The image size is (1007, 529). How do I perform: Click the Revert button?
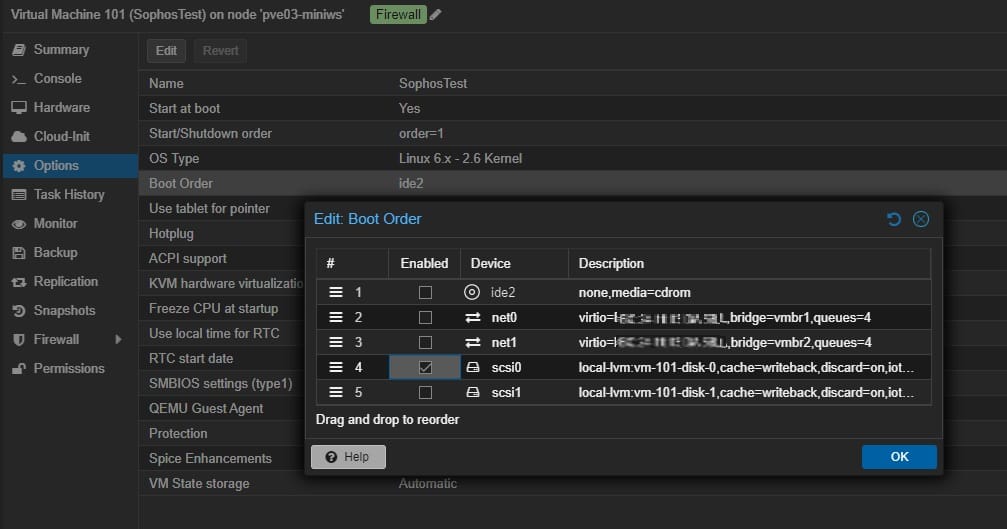(x=220, y=51)
